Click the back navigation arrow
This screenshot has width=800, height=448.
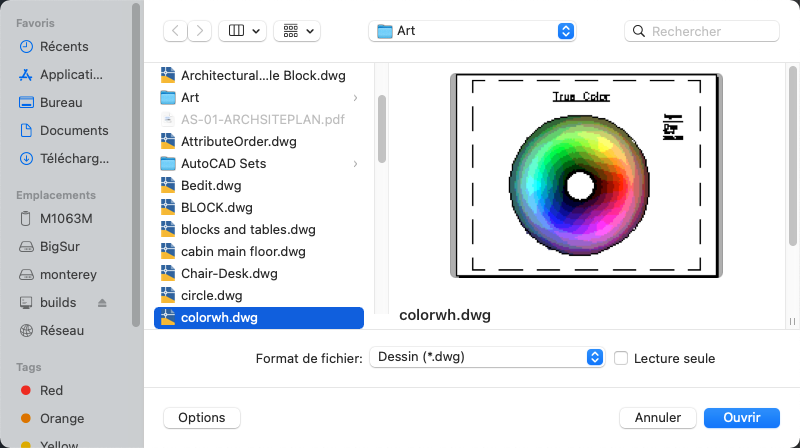176,31
